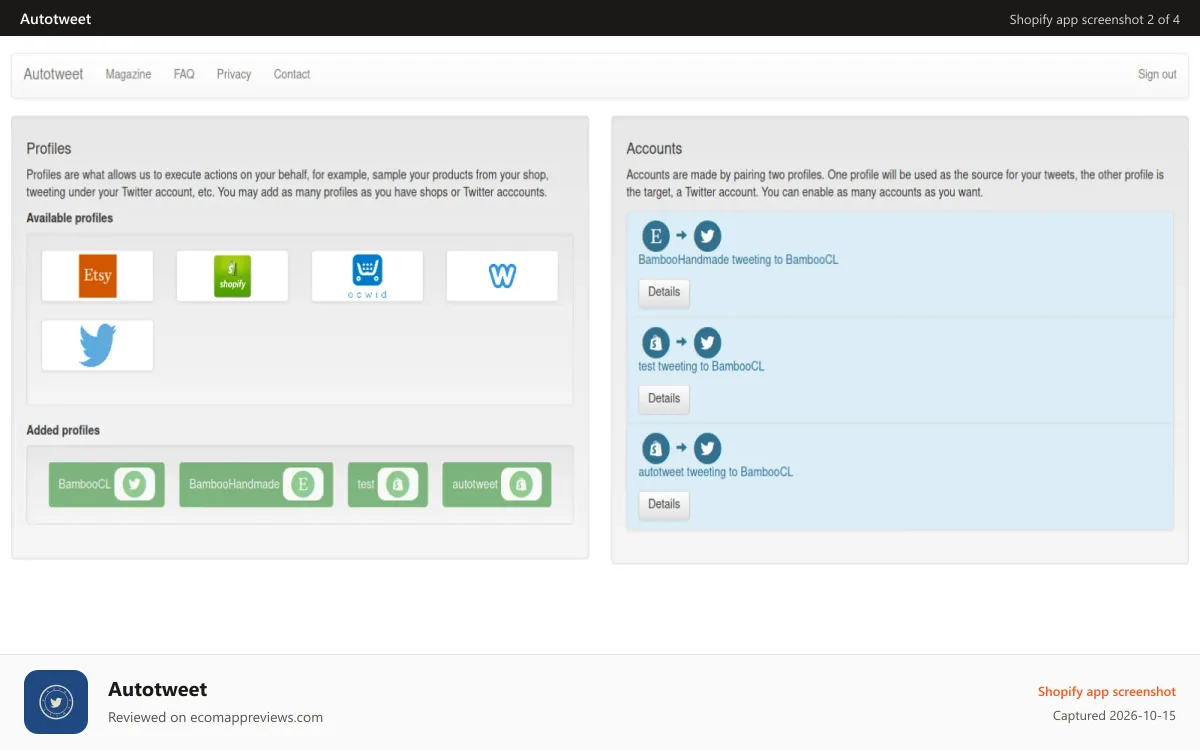Open Details for test tweeting to BambooCL
The height and width of the screenshot is (750, 1200).
664,398
